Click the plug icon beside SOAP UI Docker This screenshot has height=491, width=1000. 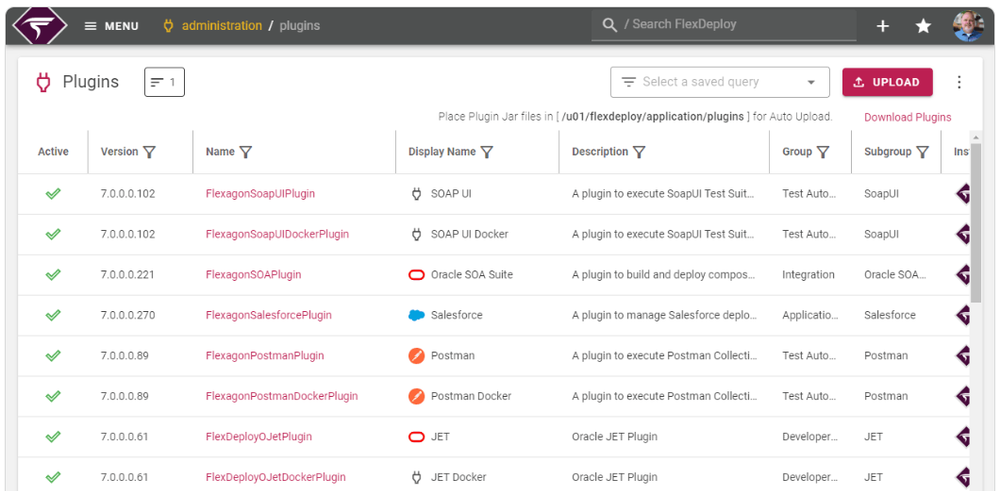[x=416, y=234]
